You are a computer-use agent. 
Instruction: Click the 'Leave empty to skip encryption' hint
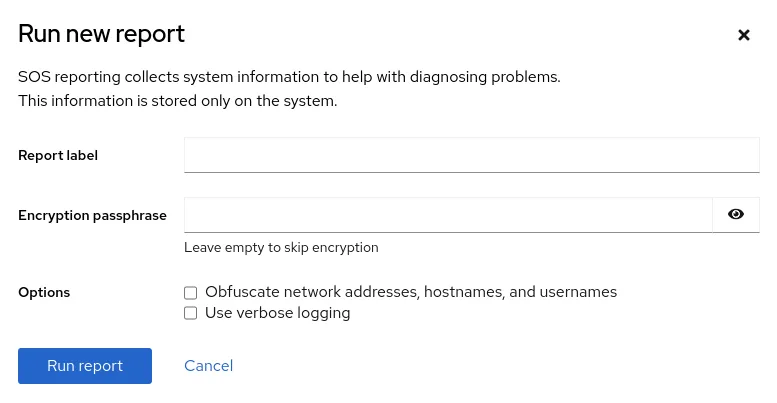281,247
